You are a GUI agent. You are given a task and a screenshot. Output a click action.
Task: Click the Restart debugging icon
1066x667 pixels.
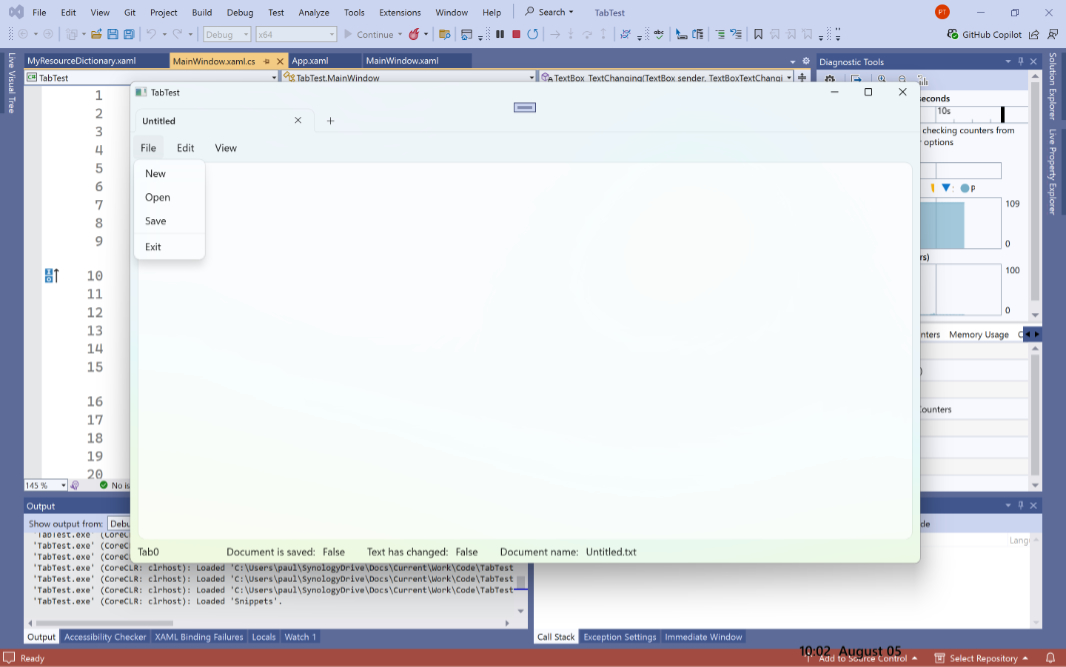point(533,34)
